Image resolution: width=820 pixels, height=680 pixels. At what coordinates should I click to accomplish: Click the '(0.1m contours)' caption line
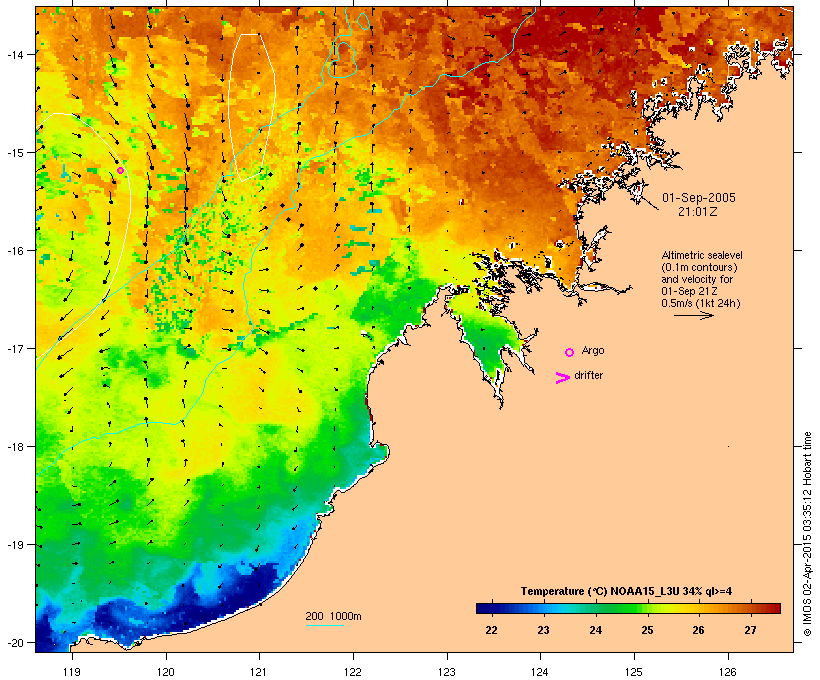[x=699, y=267]
